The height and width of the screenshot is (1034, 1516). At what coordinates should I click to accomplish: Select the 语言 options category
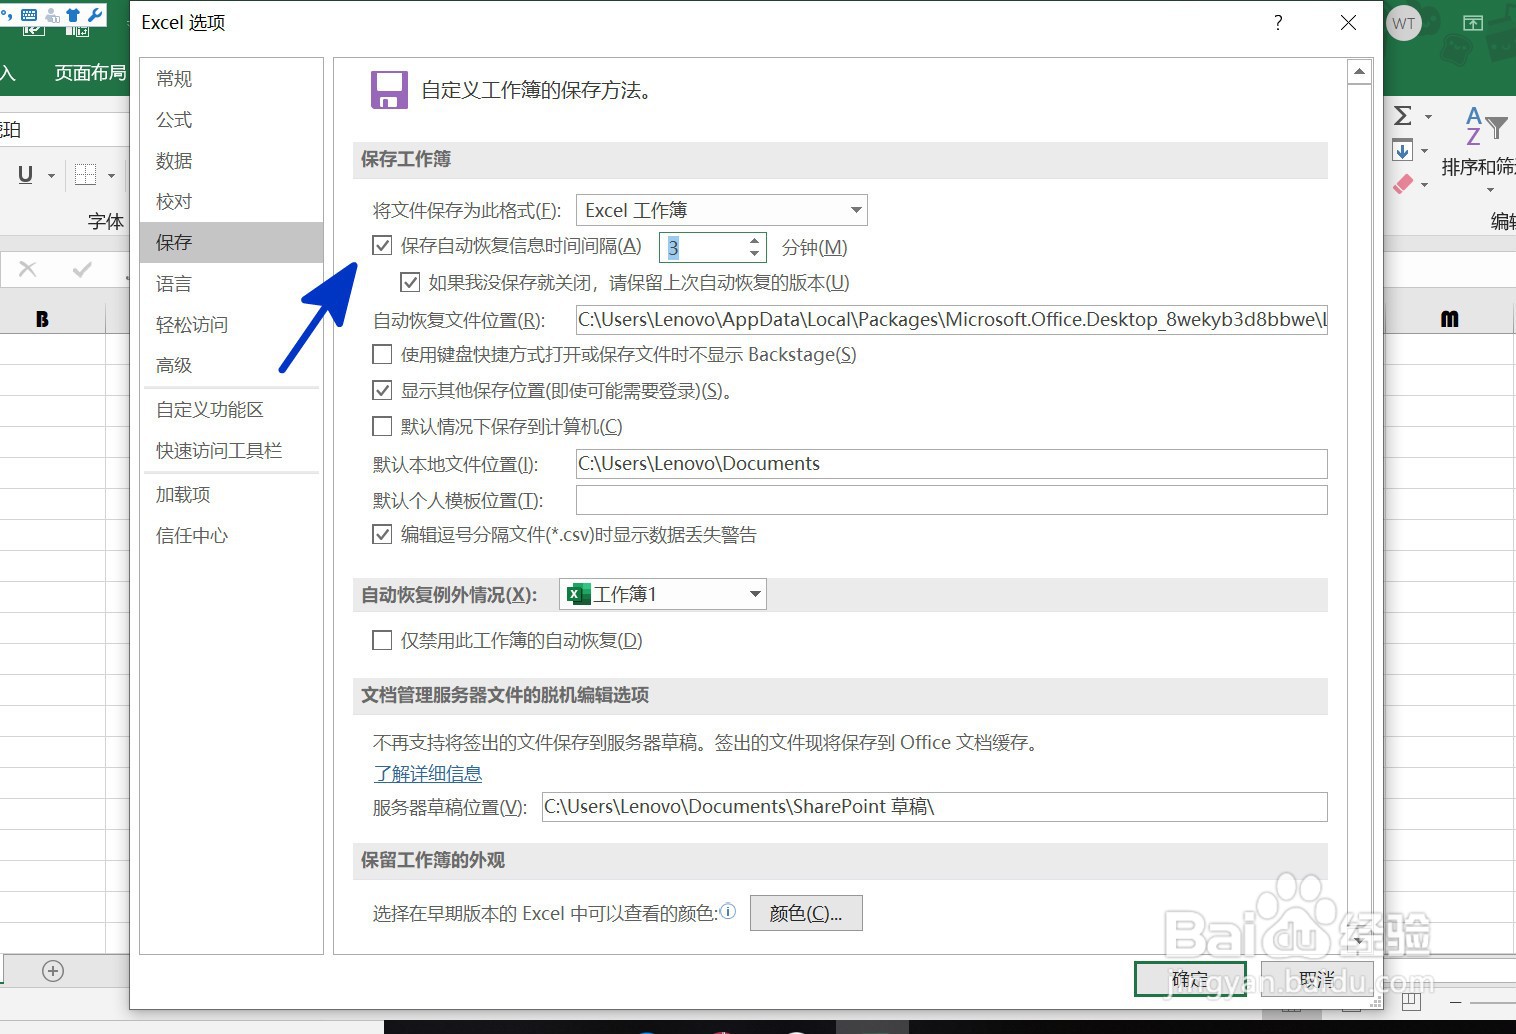[x=231, y=283]
